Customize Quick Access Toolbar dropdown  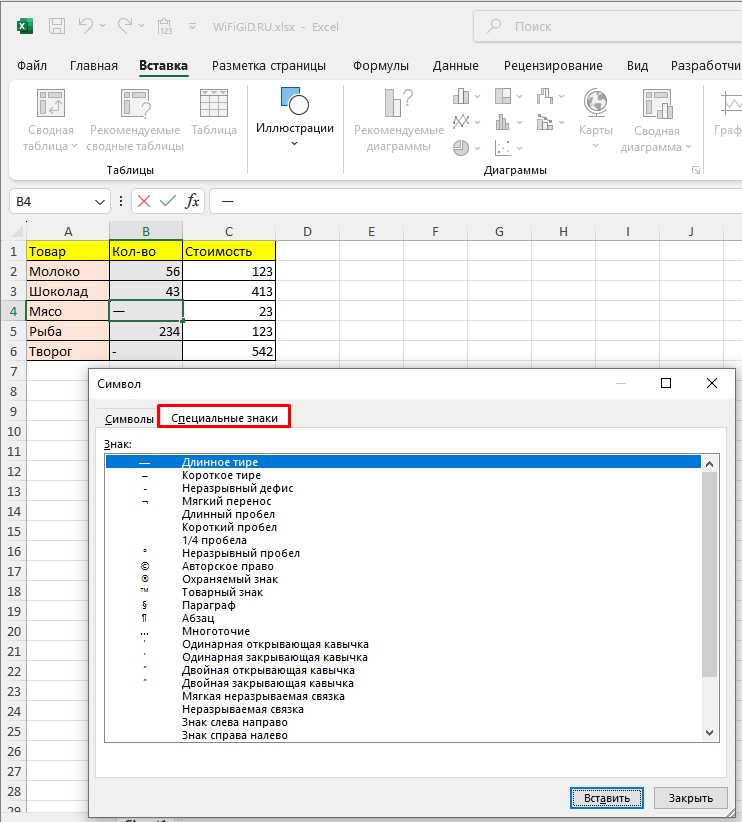click(x=192, y=26)
